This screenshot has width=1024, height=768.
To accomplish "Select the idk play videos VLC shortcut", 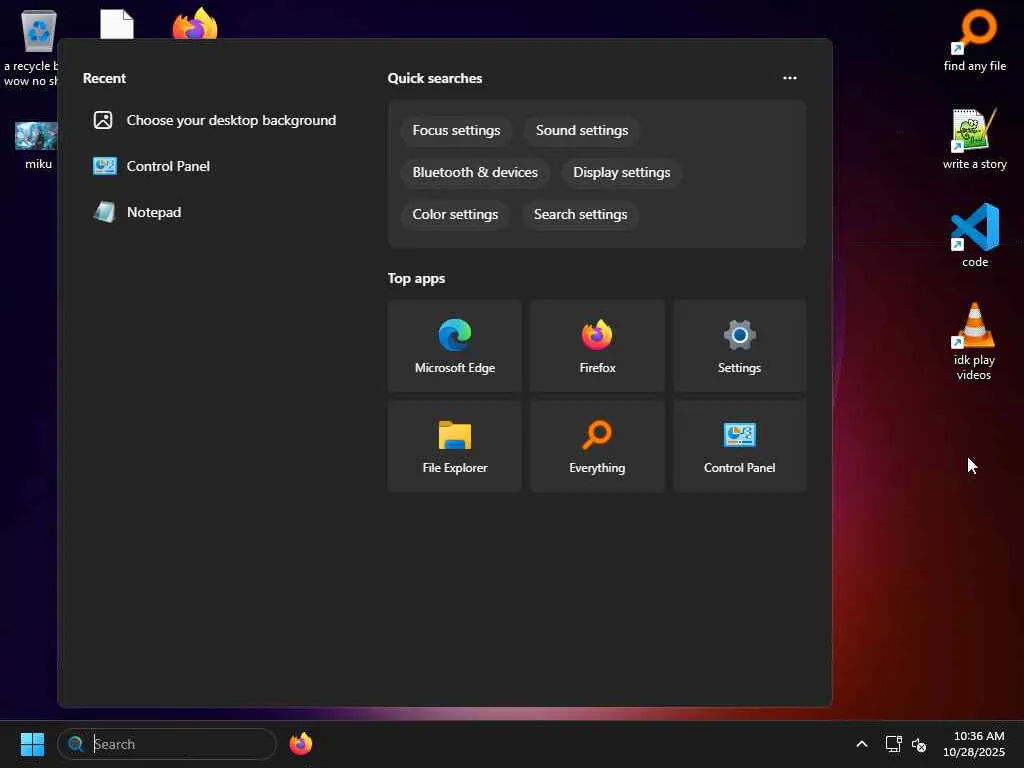I will click(974, 341).
